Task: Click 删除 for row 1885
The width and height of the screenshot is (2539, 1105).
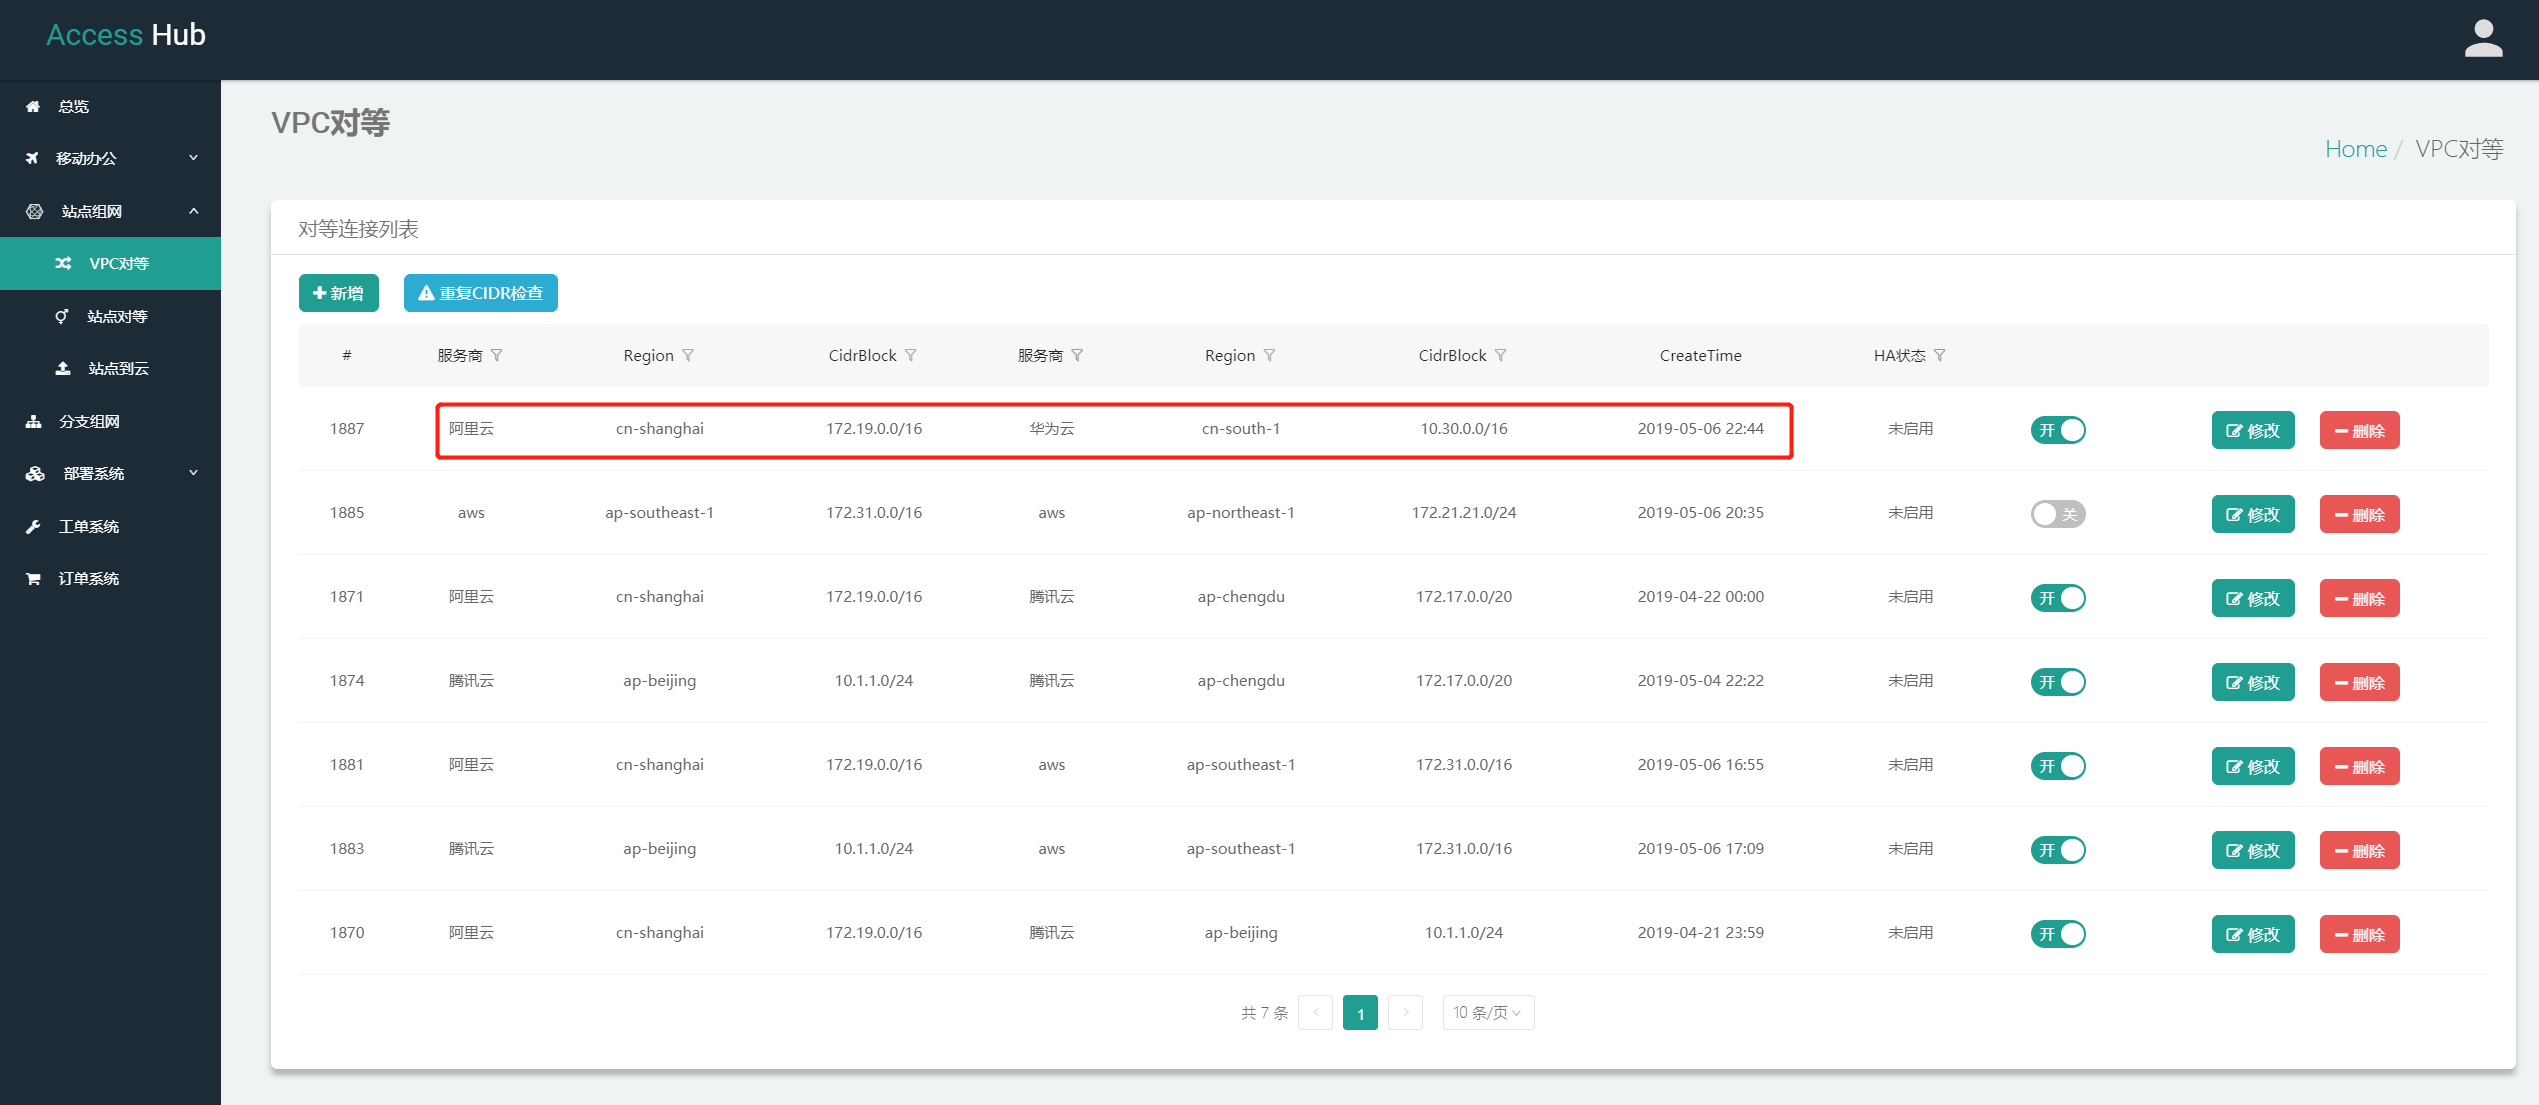Action: point(2360,514)
